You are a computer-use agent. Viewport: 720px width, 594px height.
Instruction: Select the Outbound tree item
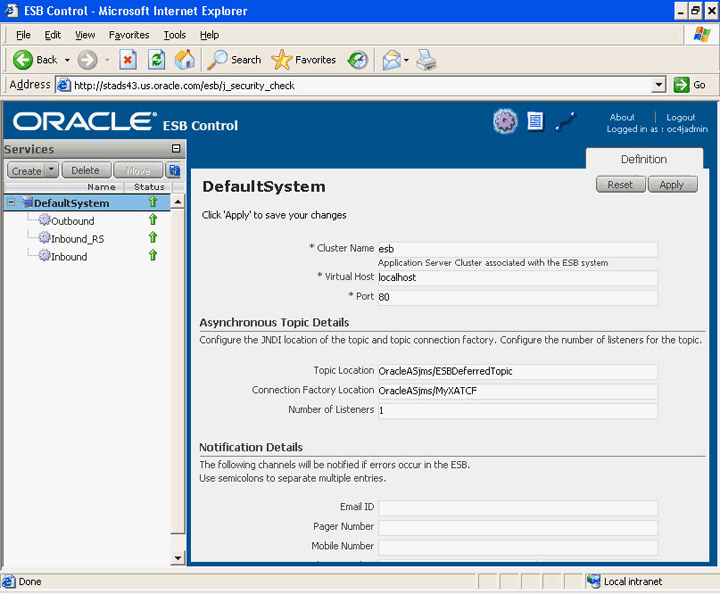(73, 221)
